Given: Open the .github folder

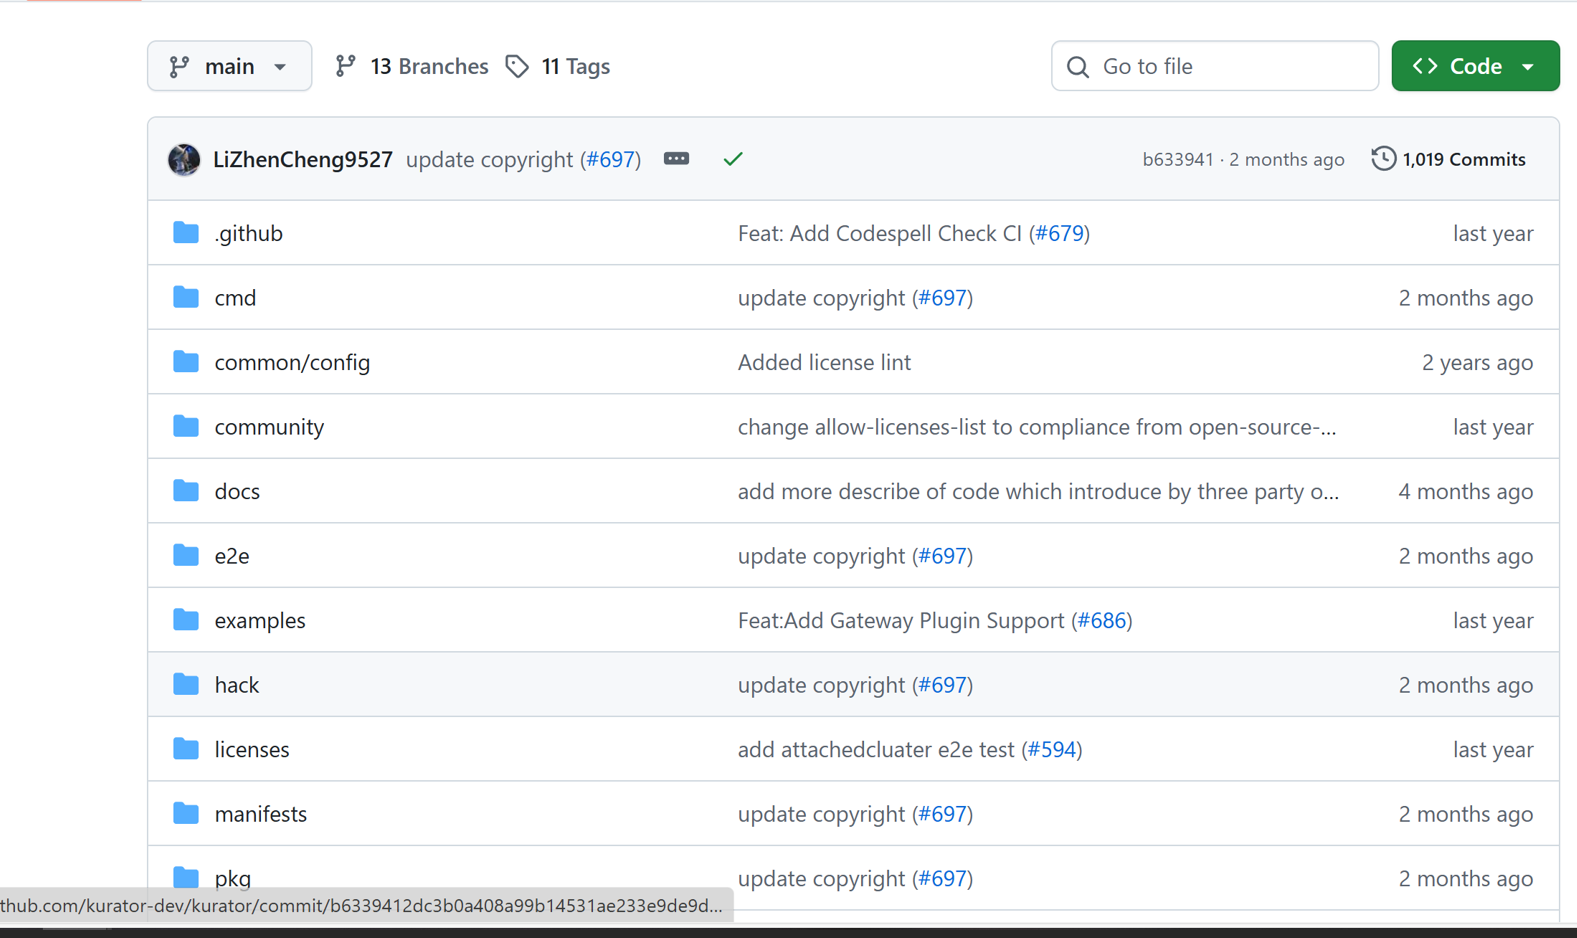Looking at the screenshot, I should pos(249,233).
